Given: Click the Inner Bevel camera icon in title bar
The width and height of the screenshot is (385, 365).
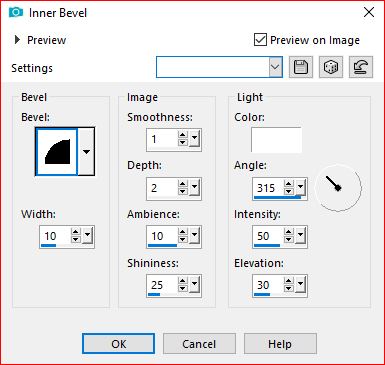Looking at the screenshot, I should click(16, 13).
